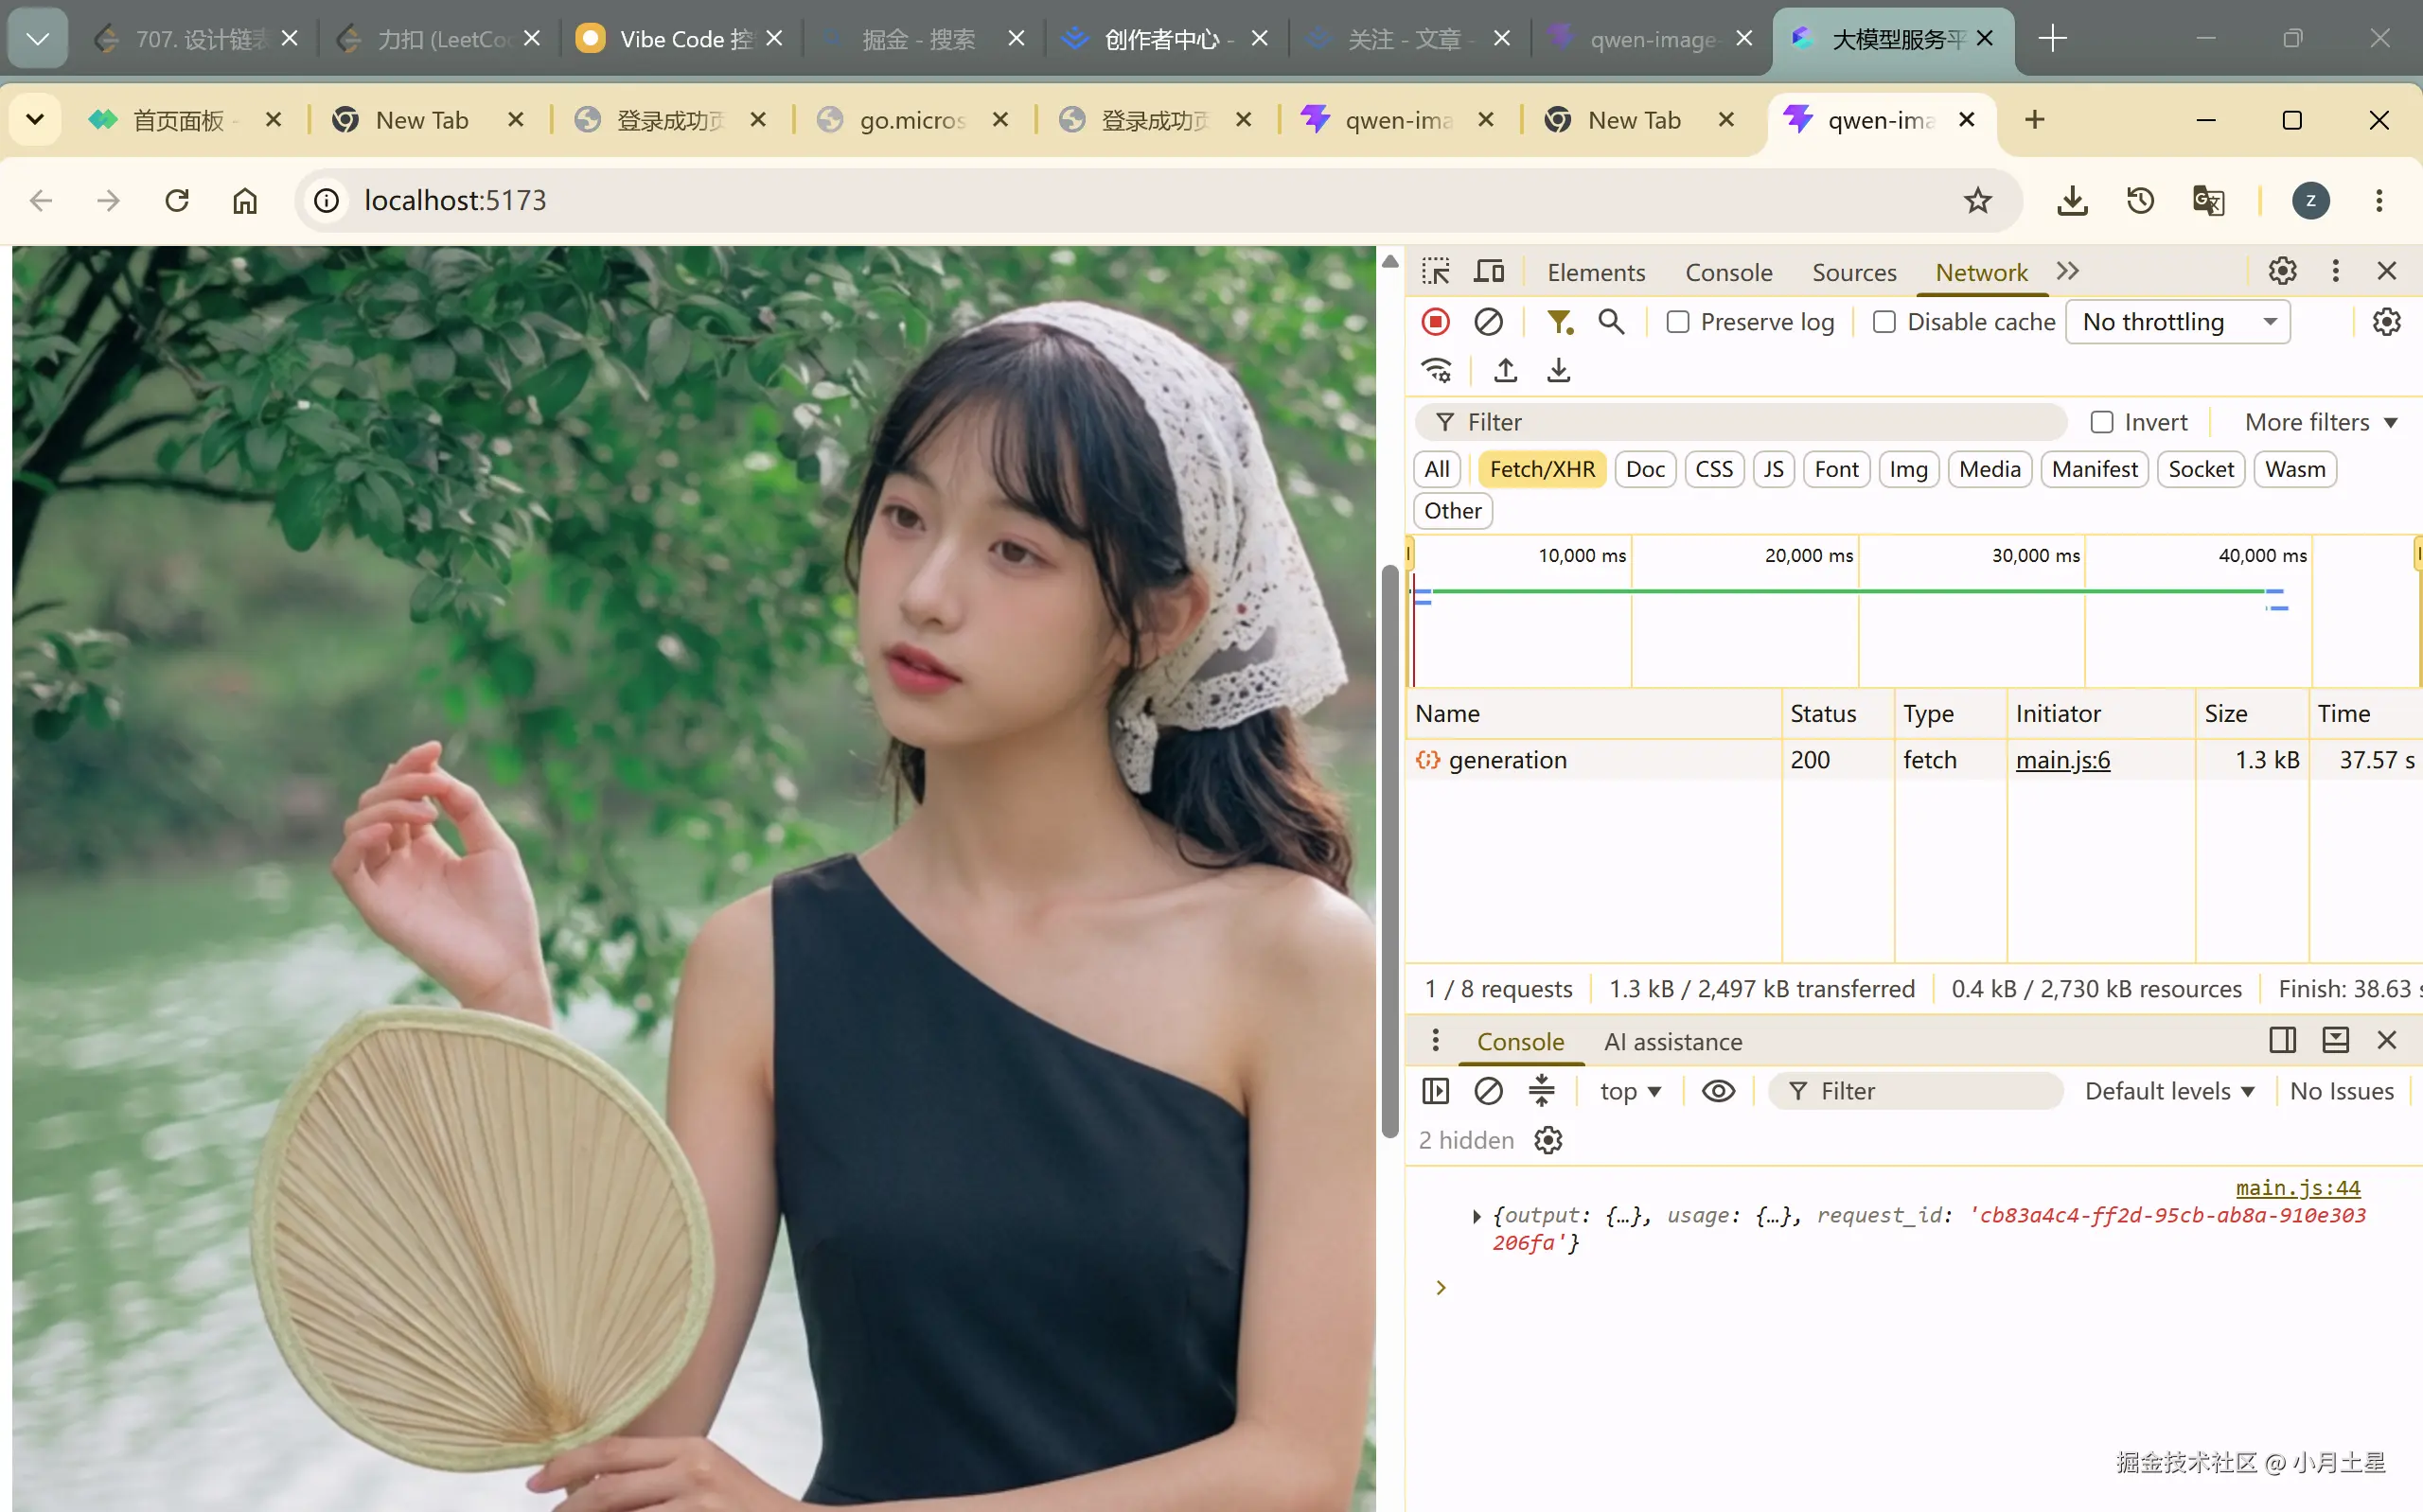The width and height of the screenshot is (2423, 1512).
Task: Click the console filter input field
Action: [1915, 1091]
